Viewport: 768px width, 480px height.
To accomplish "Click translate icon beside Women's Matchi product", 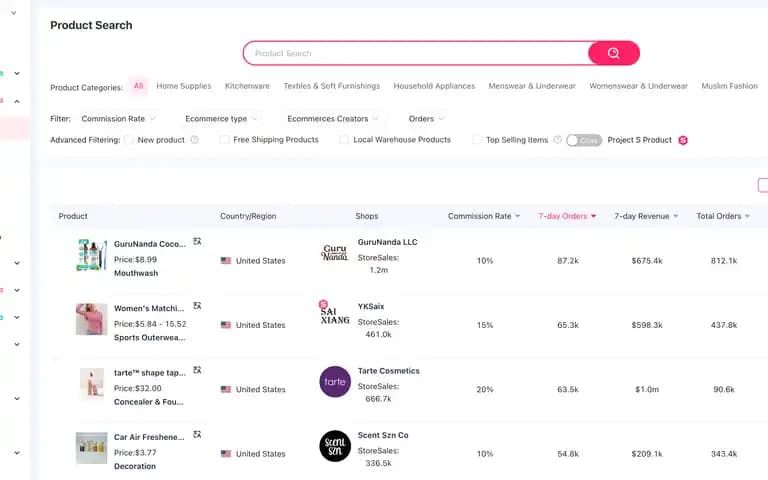I will (197, 306).
